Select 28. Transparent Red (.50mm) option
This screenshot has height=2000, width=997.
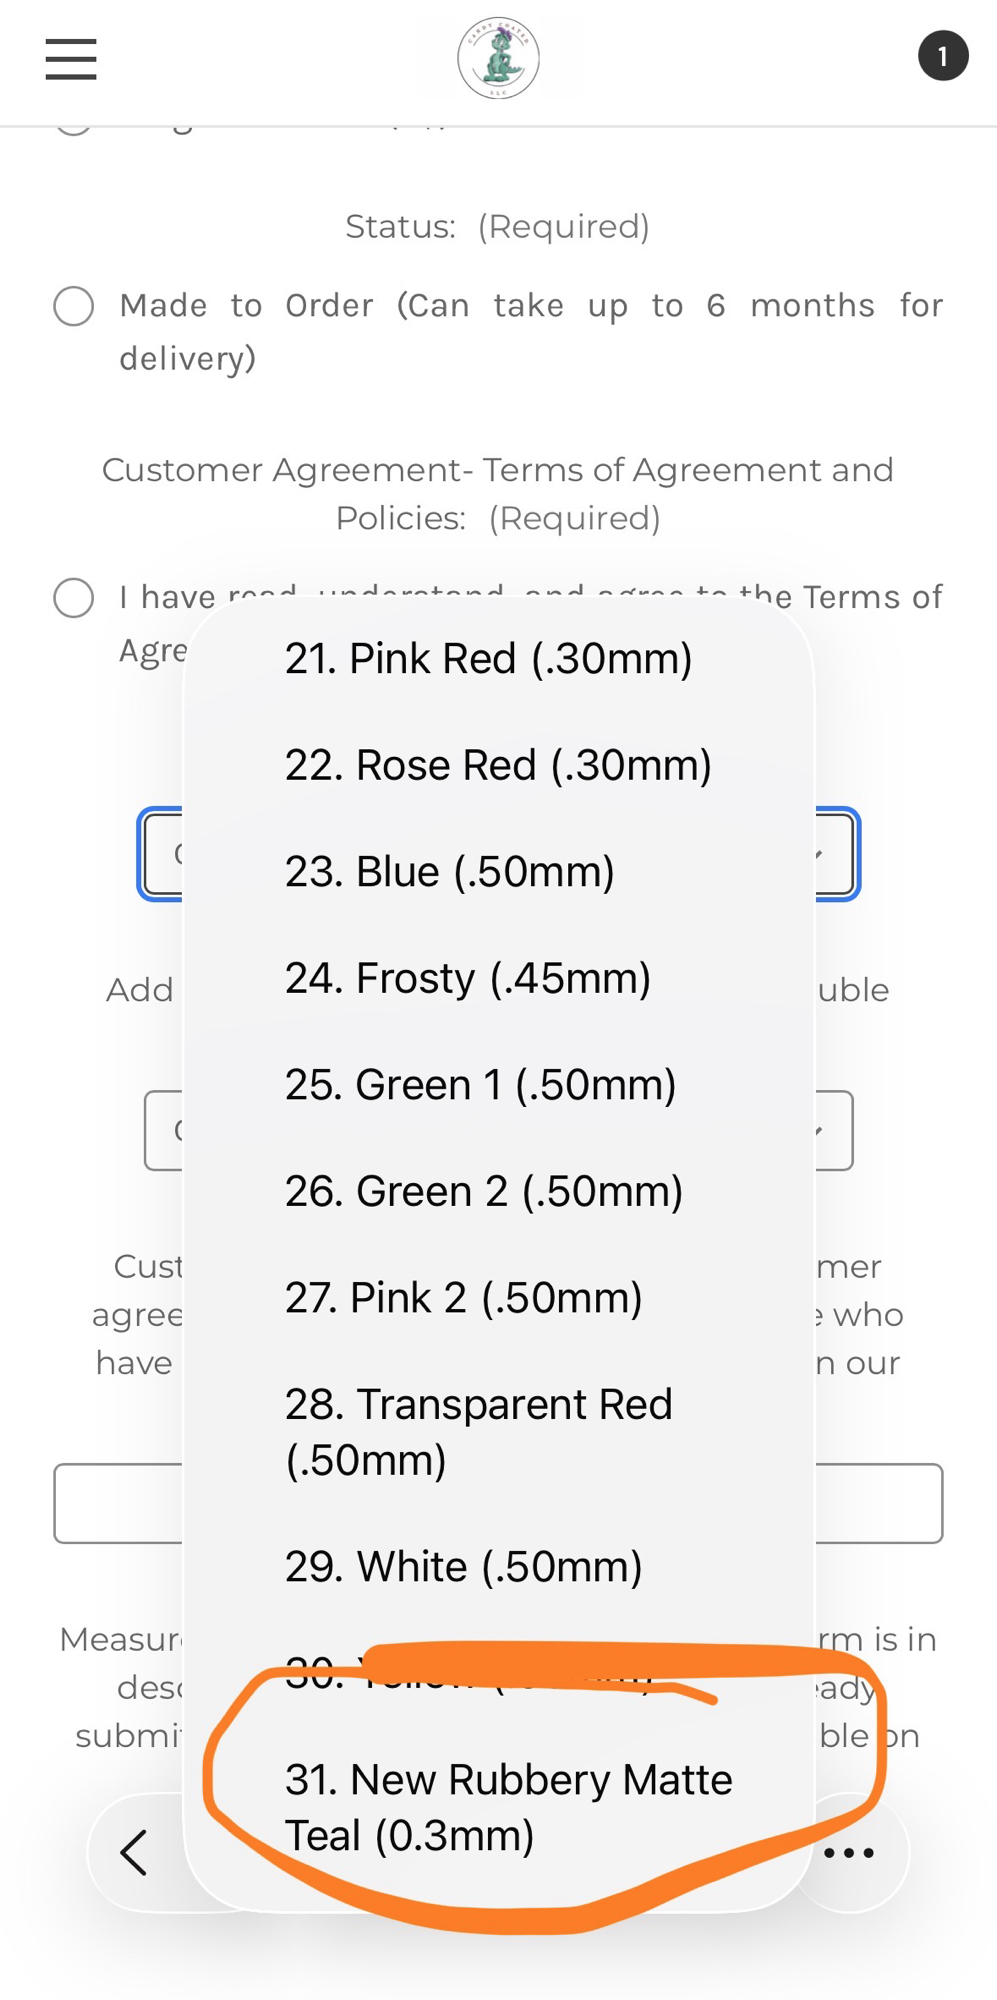tap(478, 1432)
